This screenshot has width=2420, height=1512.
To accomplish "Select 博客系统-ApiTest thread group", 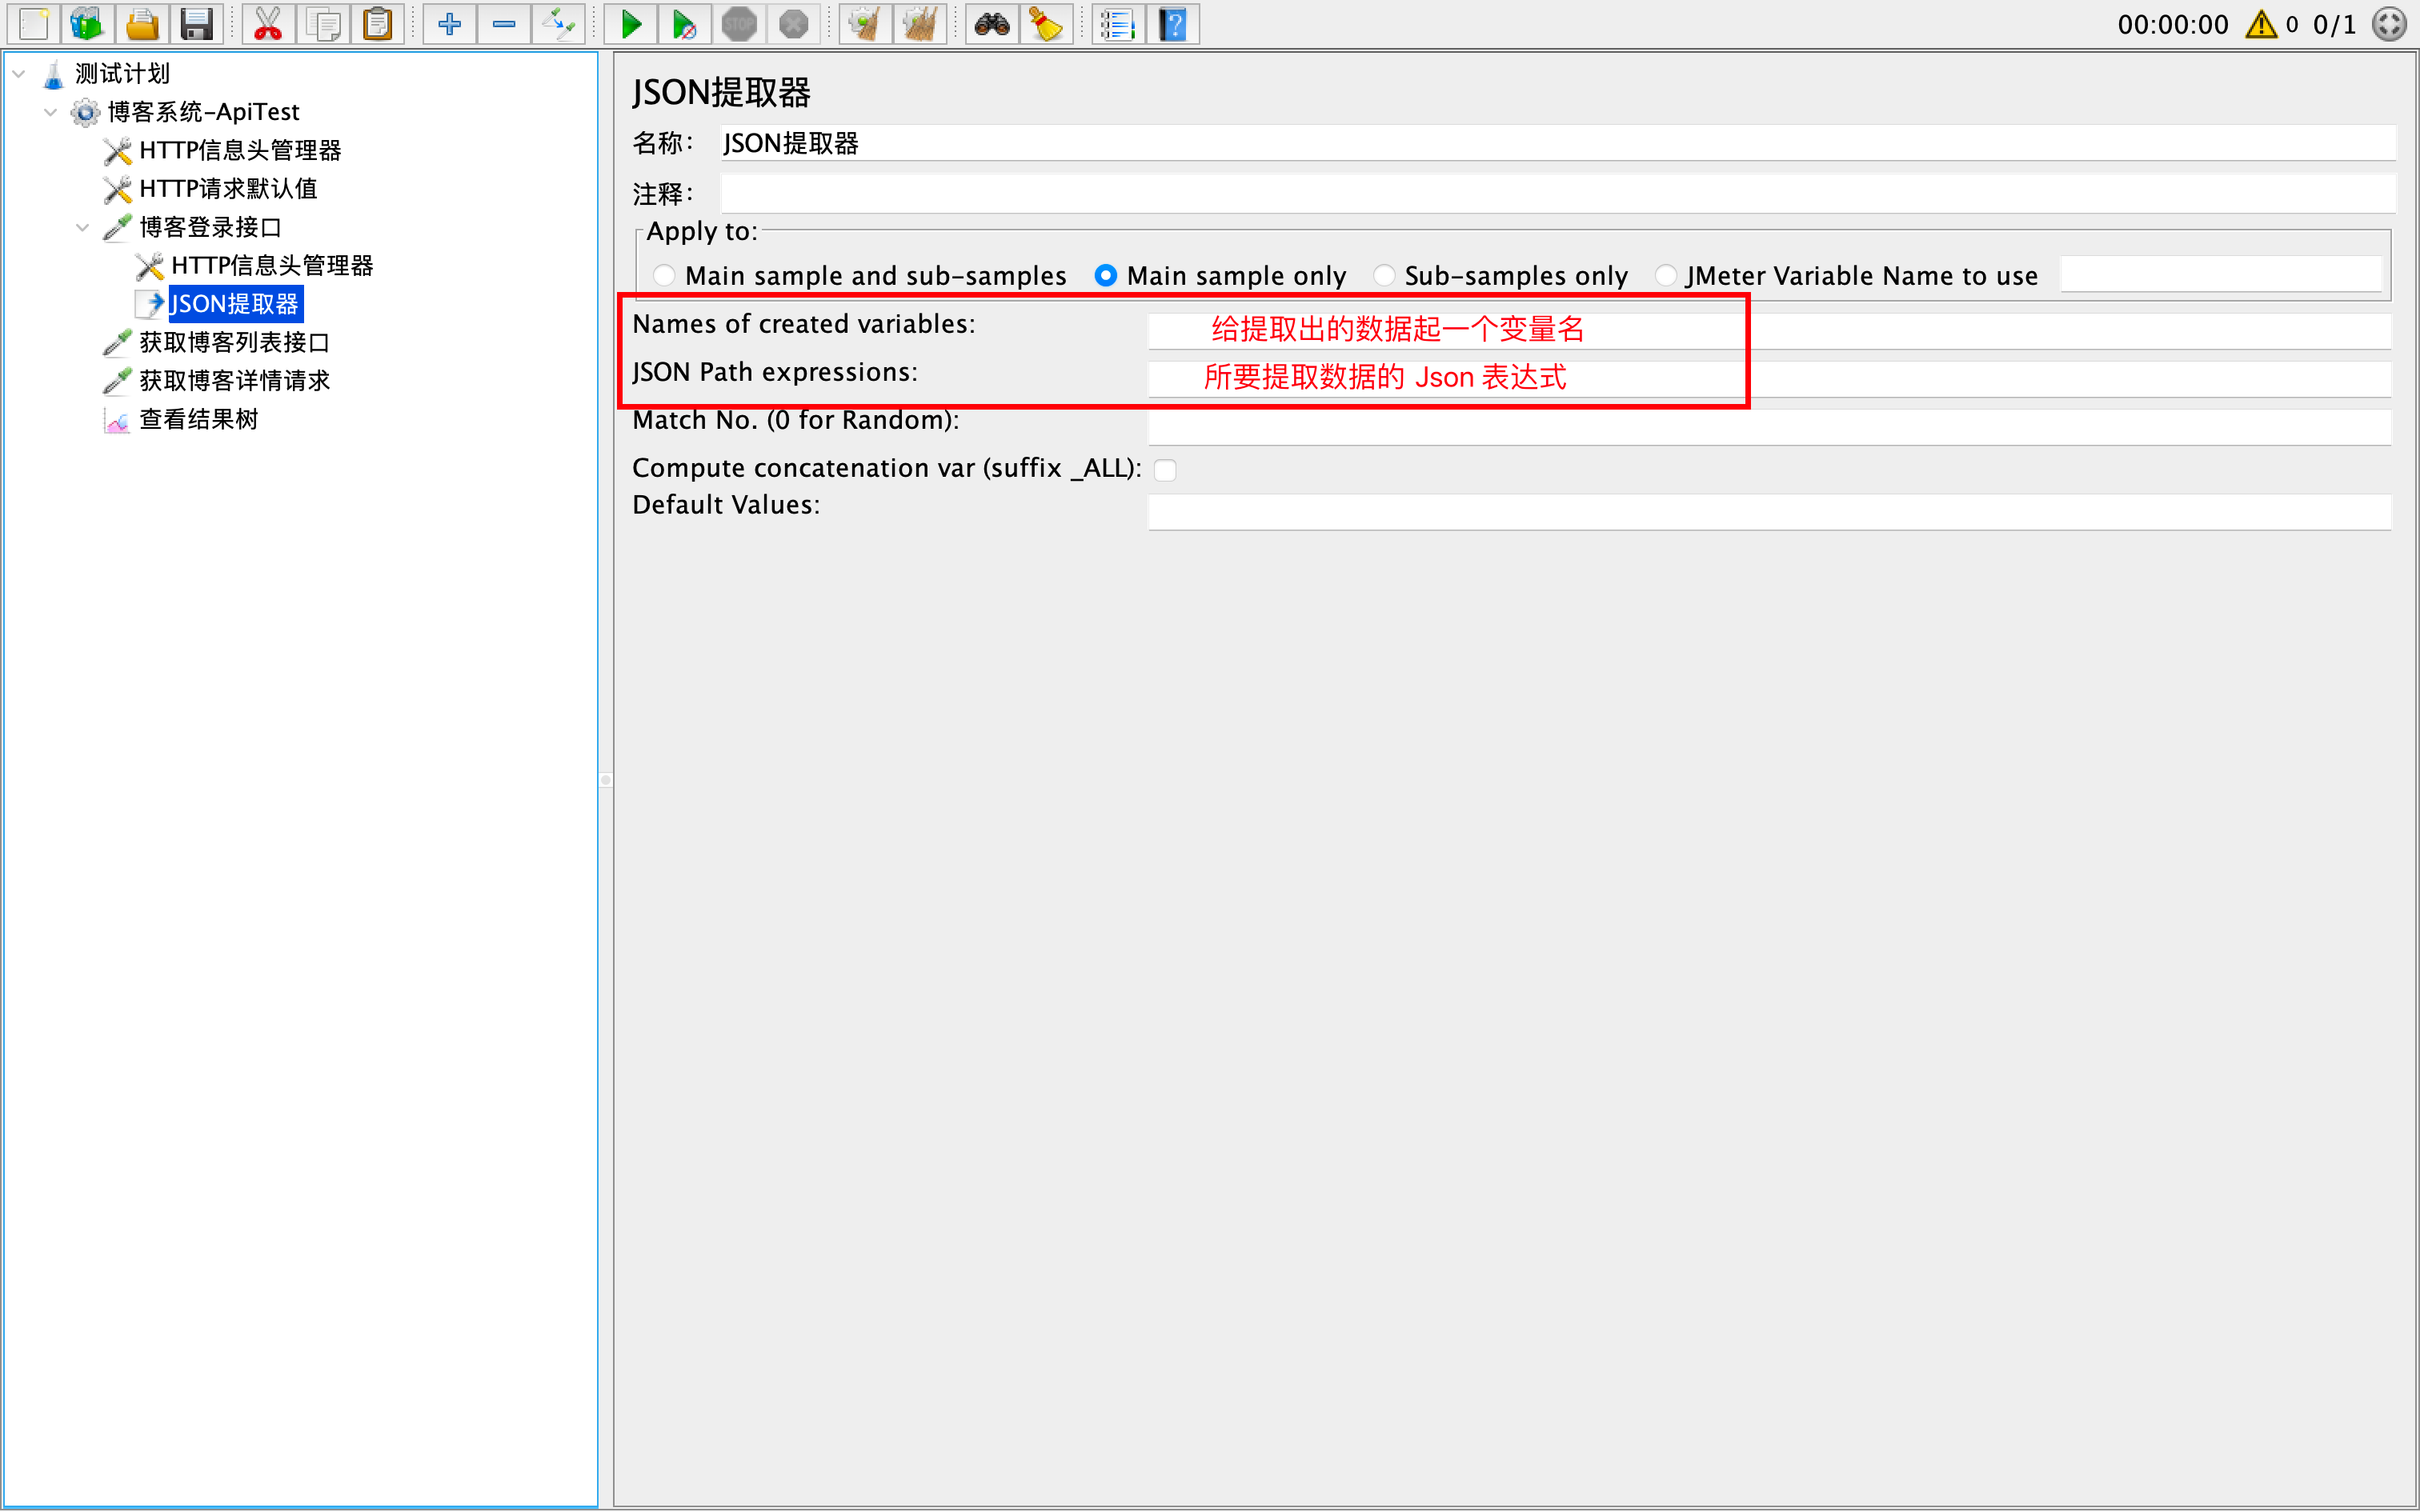I will (203, 112).
